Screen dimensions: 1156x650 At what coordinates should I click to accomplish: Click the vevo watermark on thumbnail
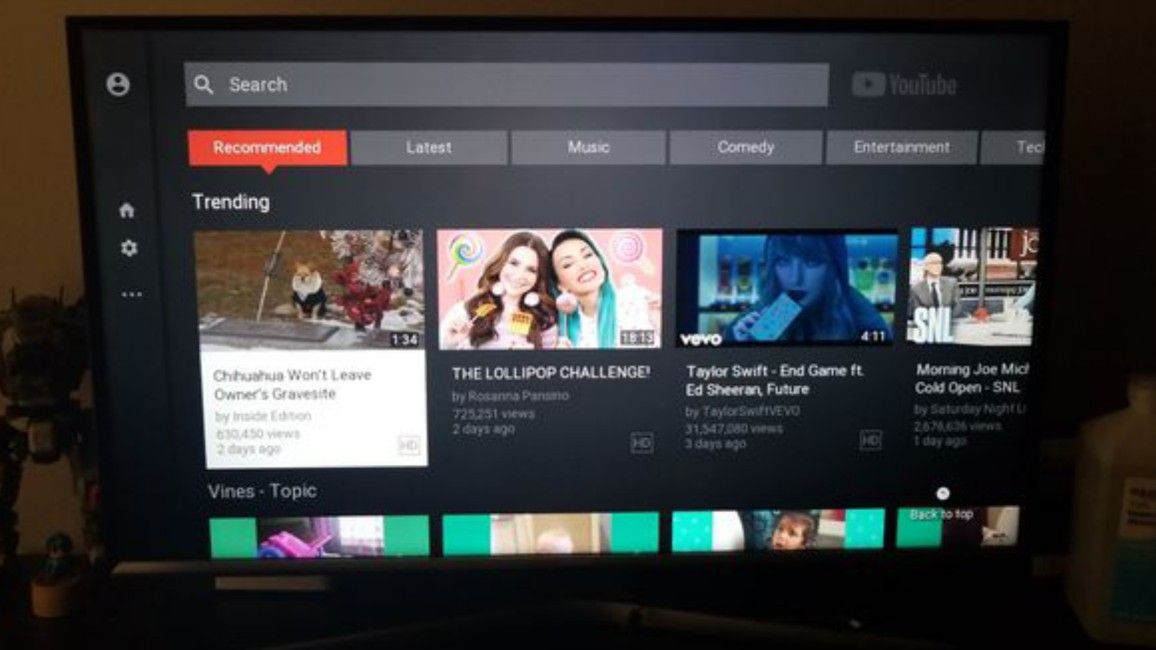[x=701, y=339]
